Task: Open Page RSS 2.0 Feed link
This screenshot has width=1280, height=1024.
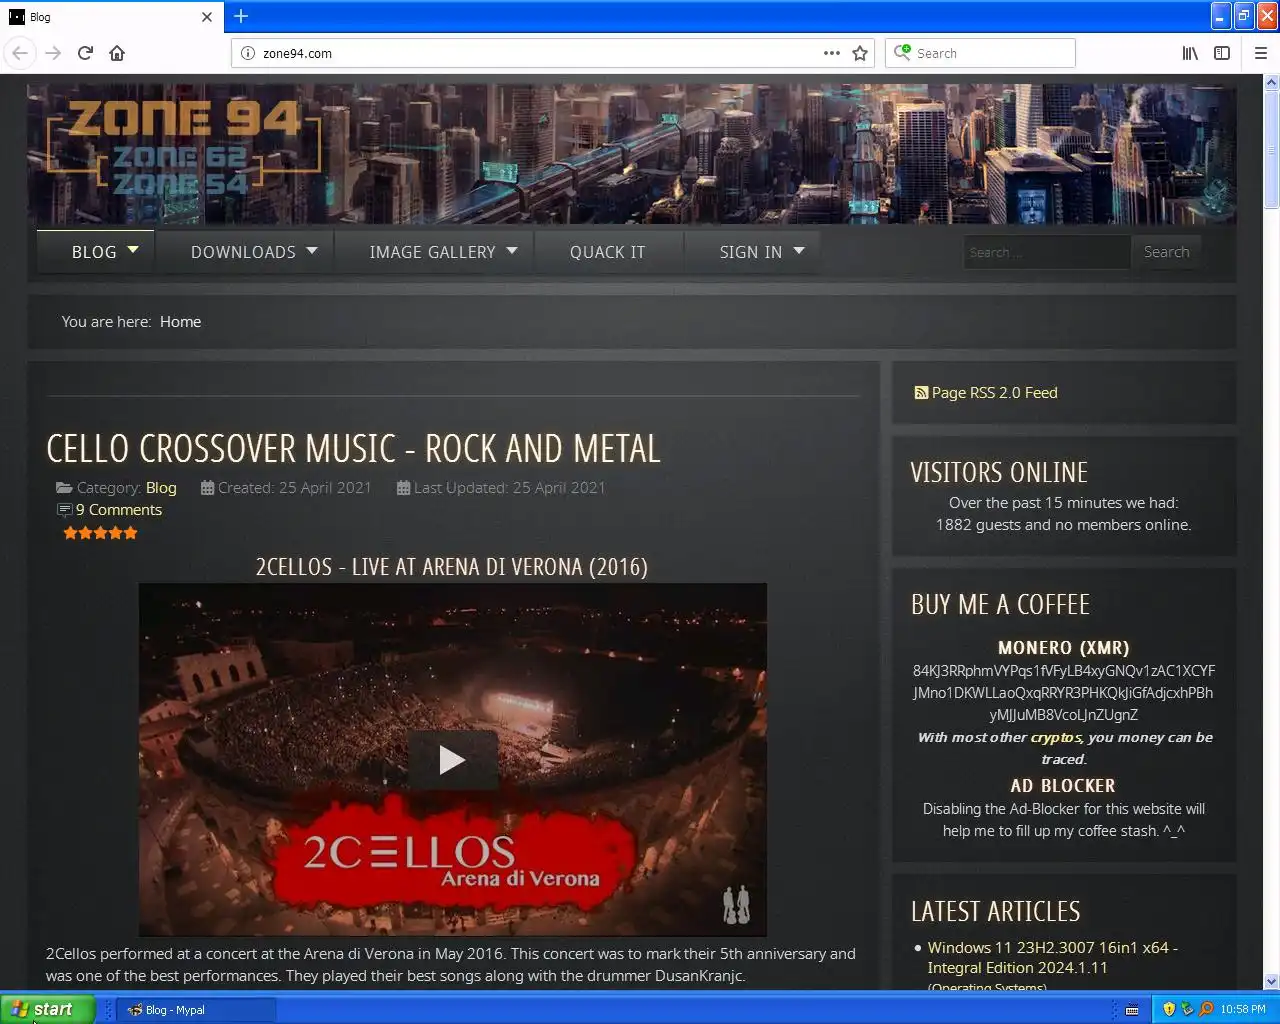Action: coord(994,393)
